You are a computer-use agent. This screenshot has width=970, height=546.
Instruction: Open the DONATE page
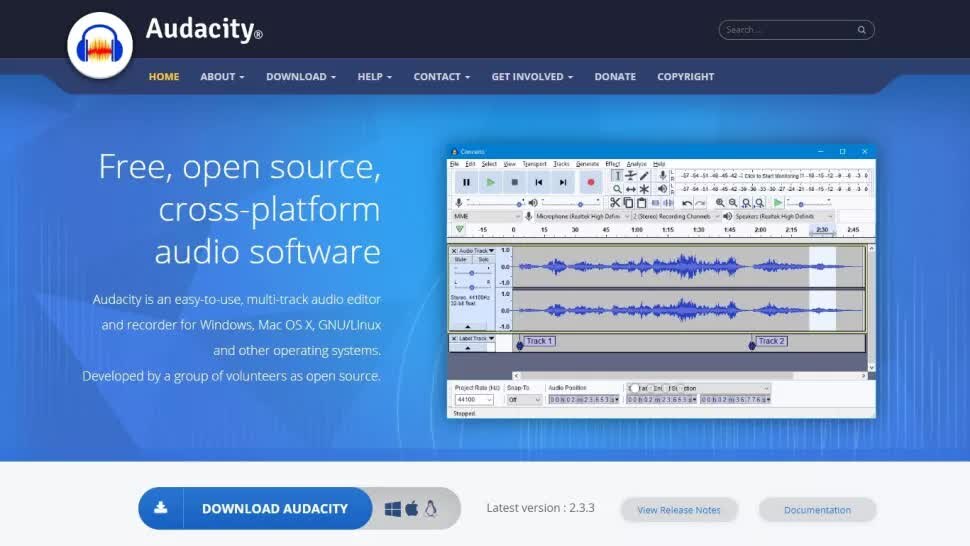[x=615, y=77]
